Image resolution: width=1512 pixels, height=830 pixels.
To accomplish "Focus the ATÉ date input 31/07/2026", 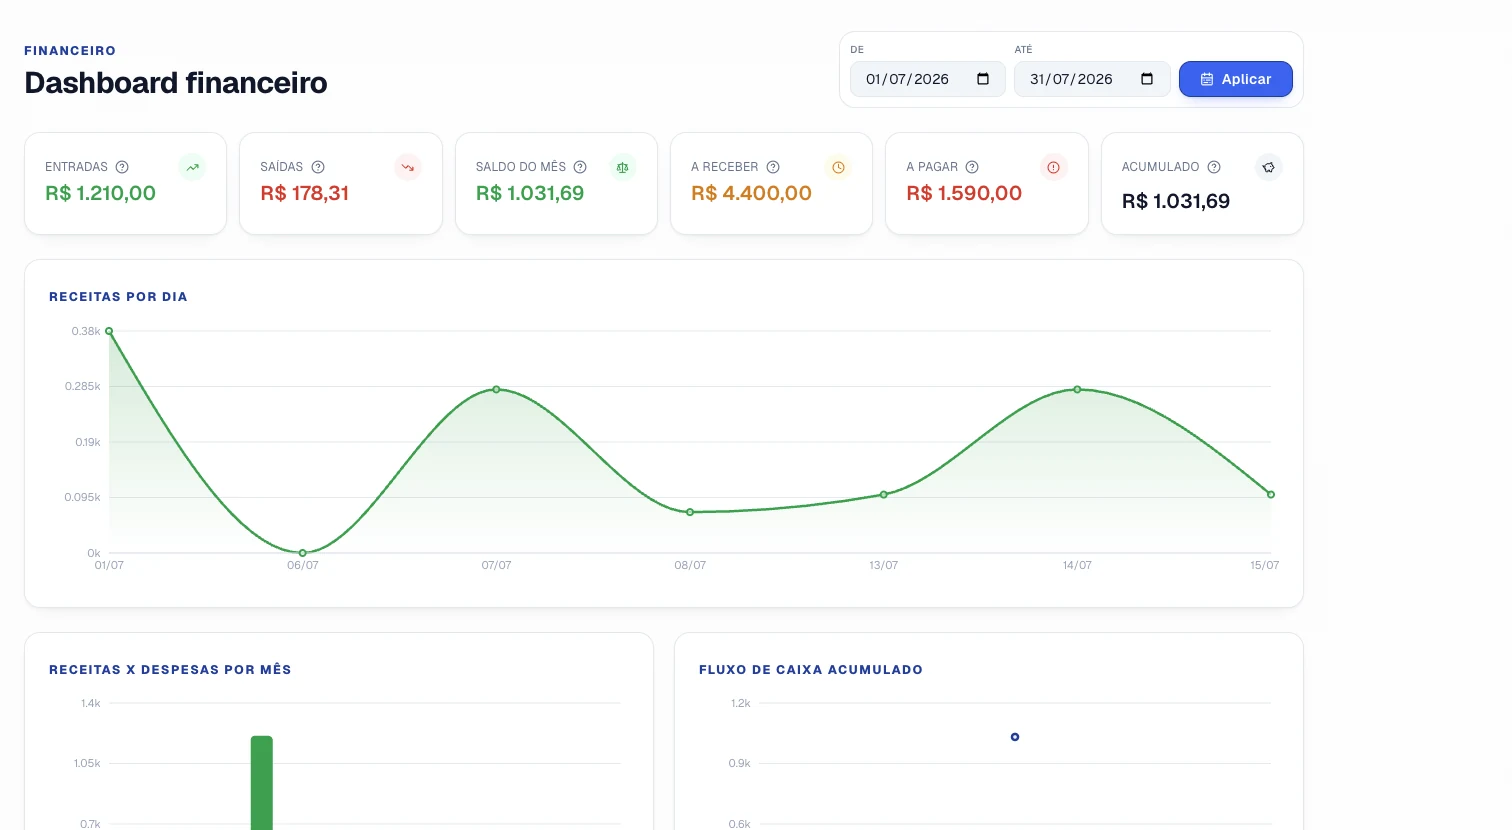I will tap(1092, 79).
